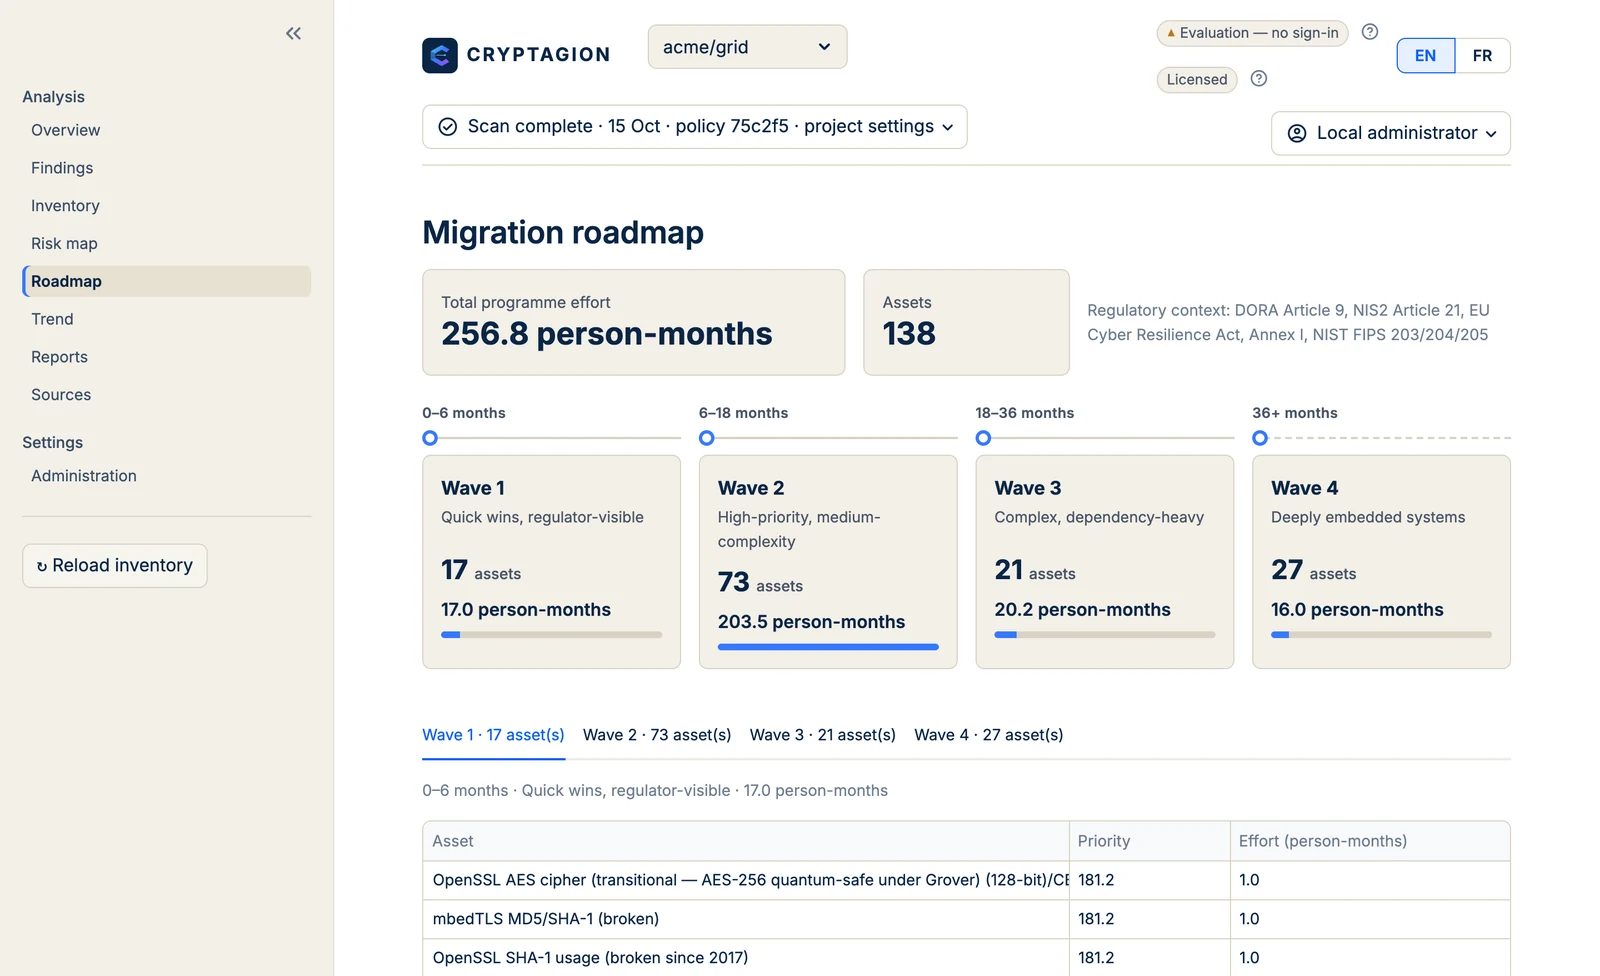Click the user avatar icon in Local administrator
Viewport: 1600px width, 976px height.
point(1297,133)
